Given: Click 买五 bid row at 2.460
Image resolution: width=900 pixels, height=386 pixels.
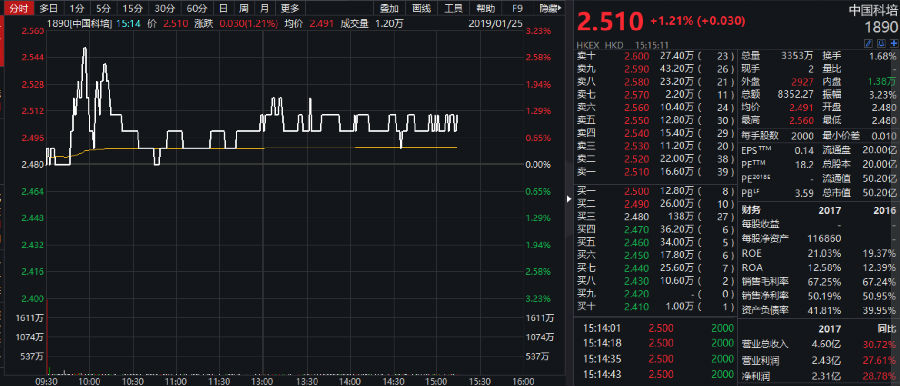Looking at the screenshot, I should point(655,242).
